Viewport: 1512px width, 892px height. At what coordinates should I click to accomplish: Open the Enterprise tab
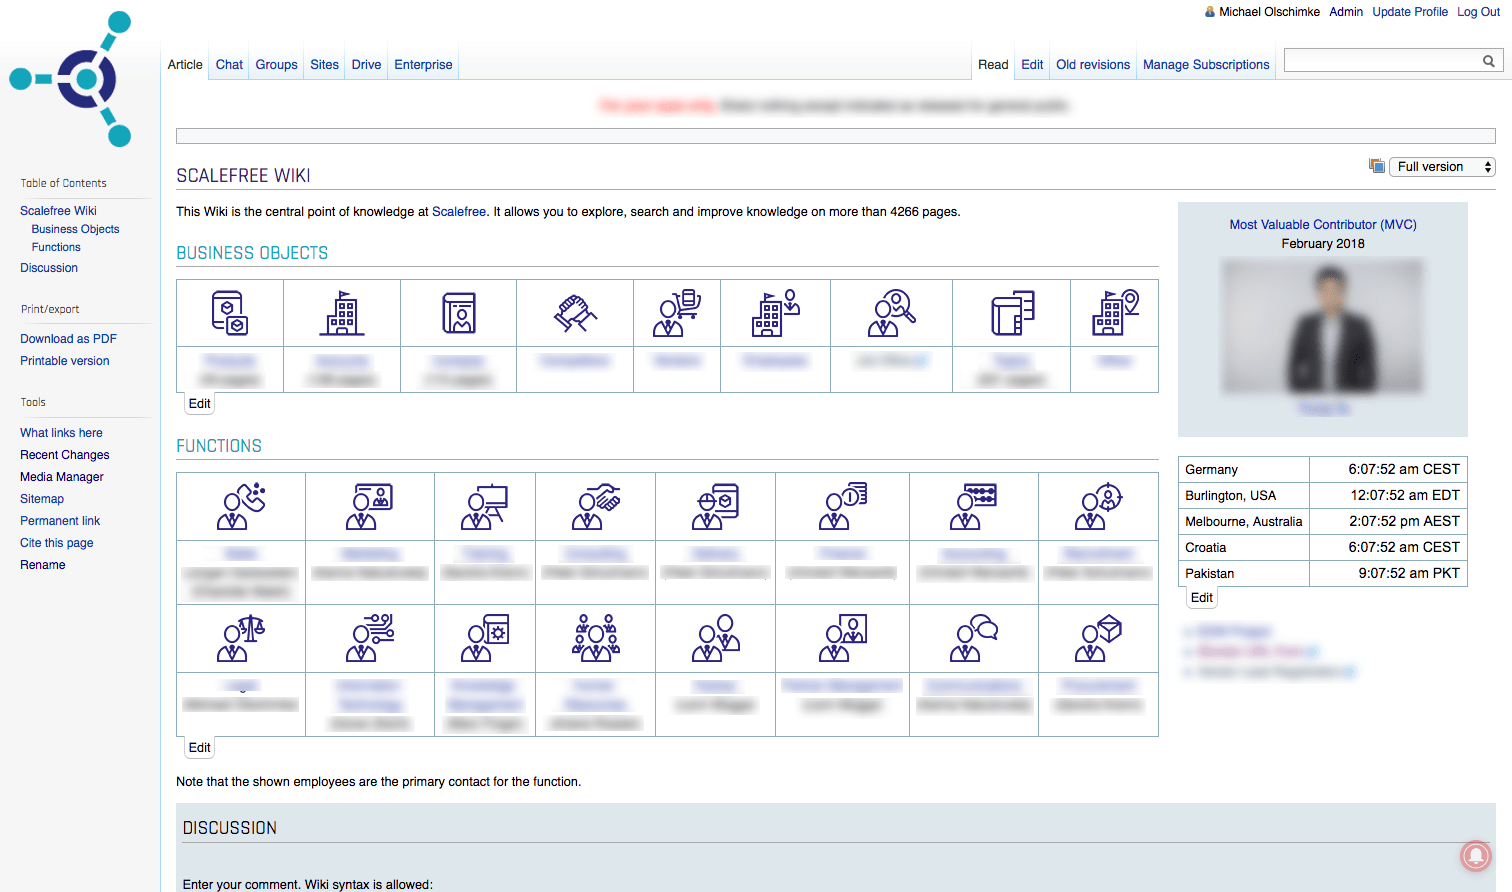pyautogui.click(x=423, y=64)
